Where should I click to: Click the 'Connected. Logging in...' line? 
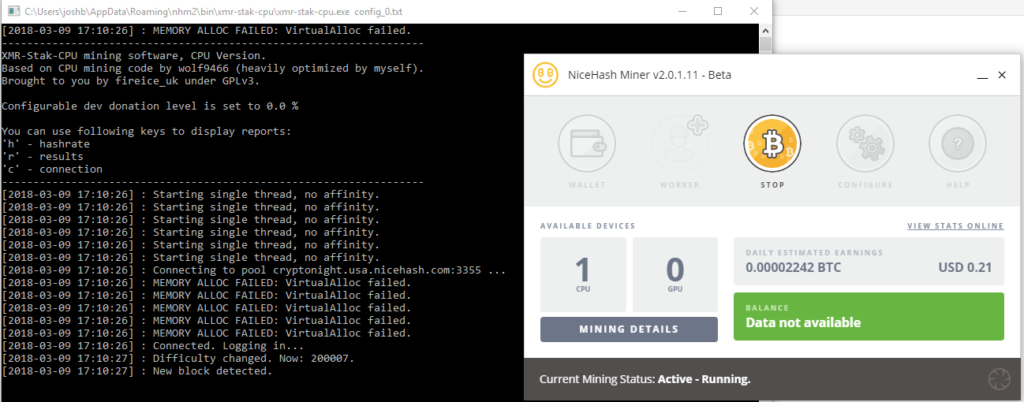[x=153, y=347]
